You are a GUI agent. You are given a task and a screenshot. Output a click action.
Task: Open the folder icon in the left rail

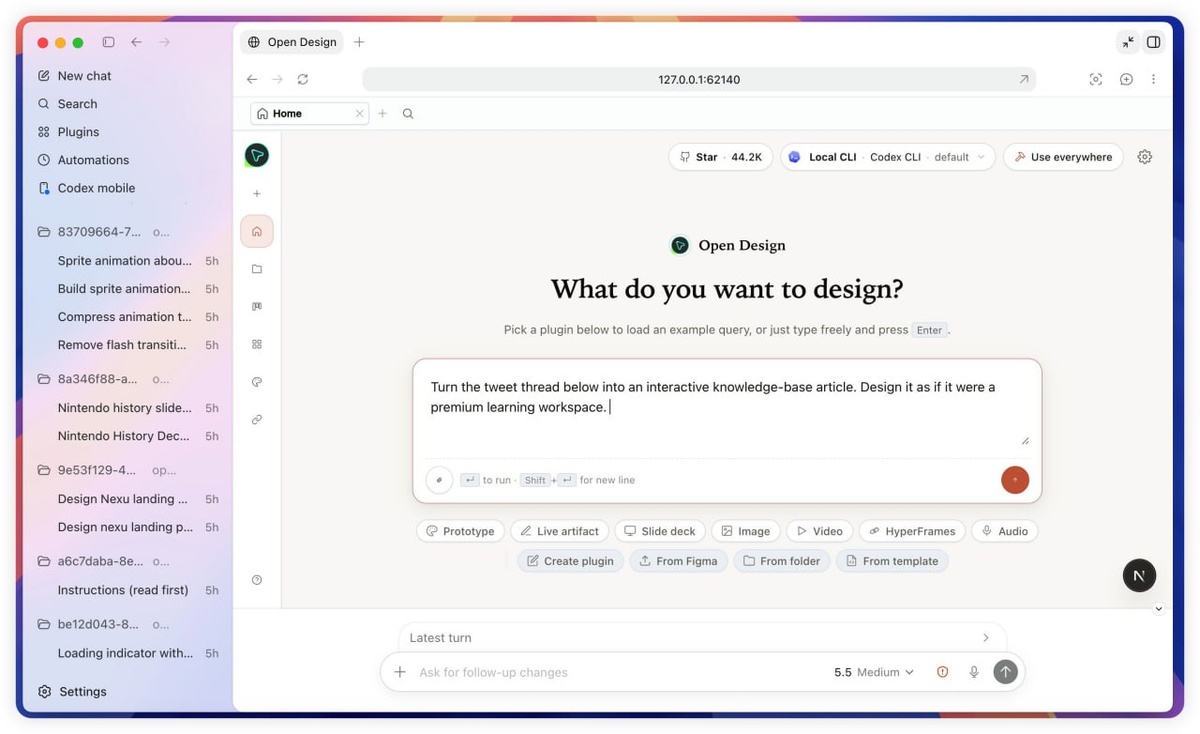coord(257,269)
